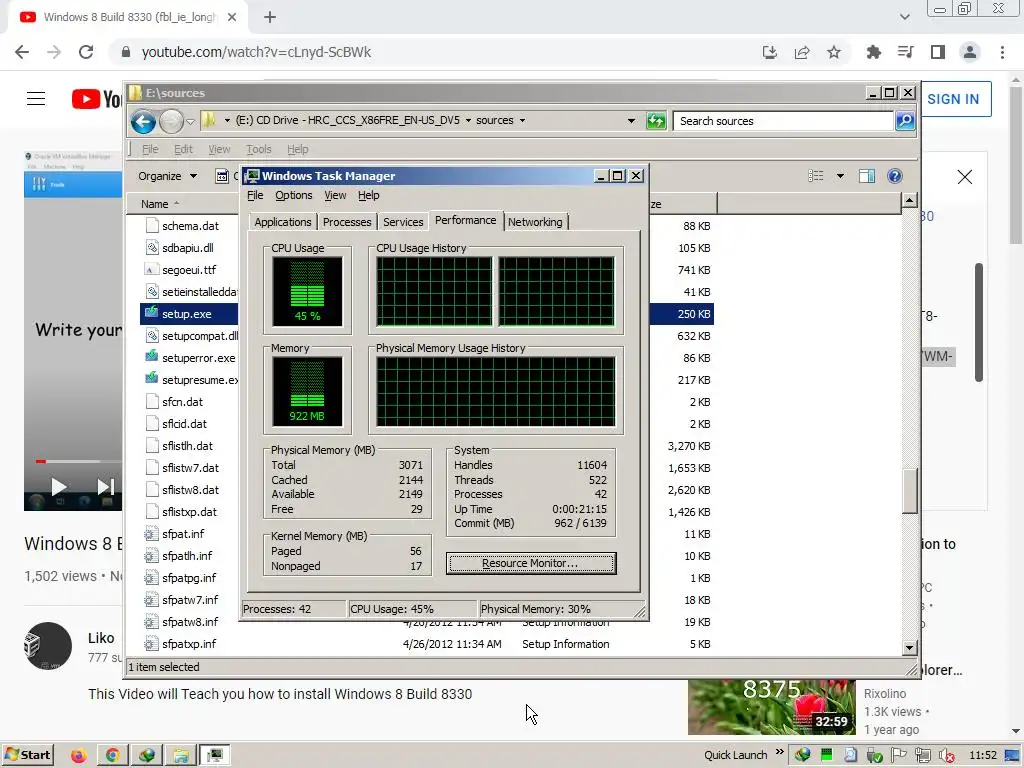
Task: Click the Resource Monitor button
Action: click(x=531, y=563)
